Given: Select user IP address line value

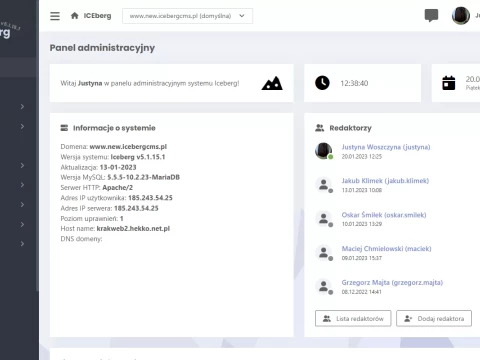Looking at the screenshot, I should coord(150,198).
